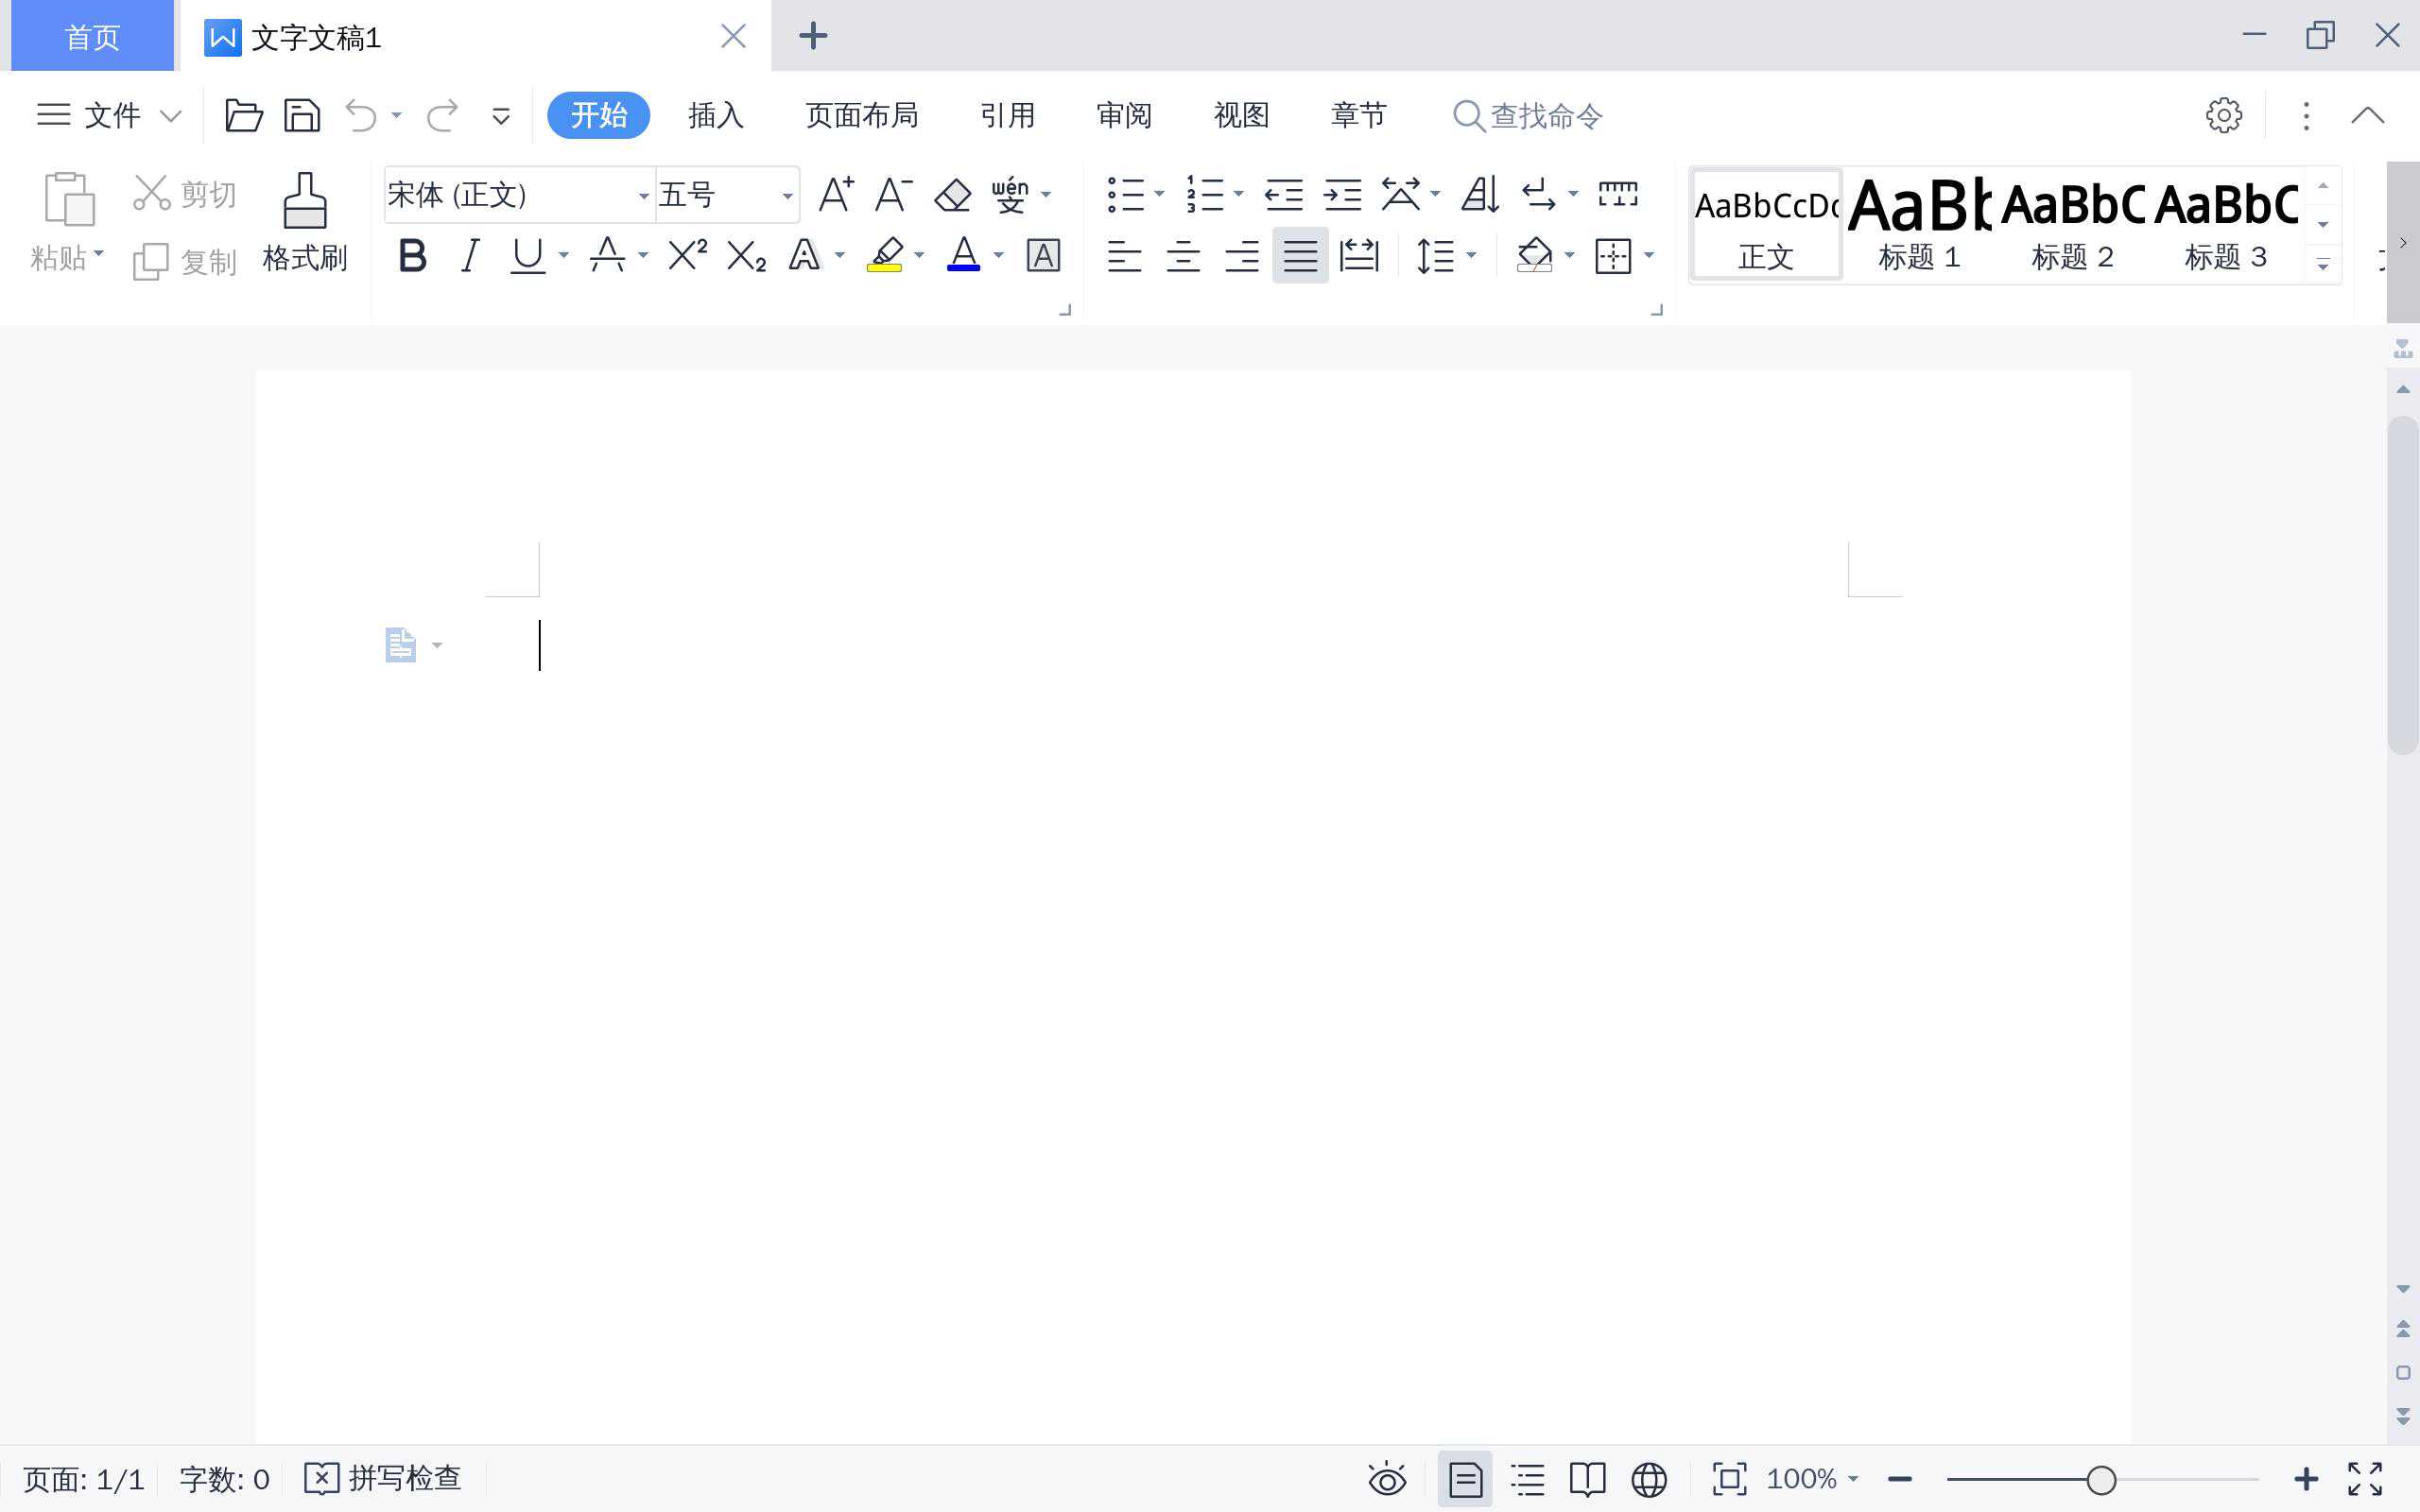Open the line spacing dropdown arrow
This screenshot has height=1512, width=2420.
(x=1471, y=256)
